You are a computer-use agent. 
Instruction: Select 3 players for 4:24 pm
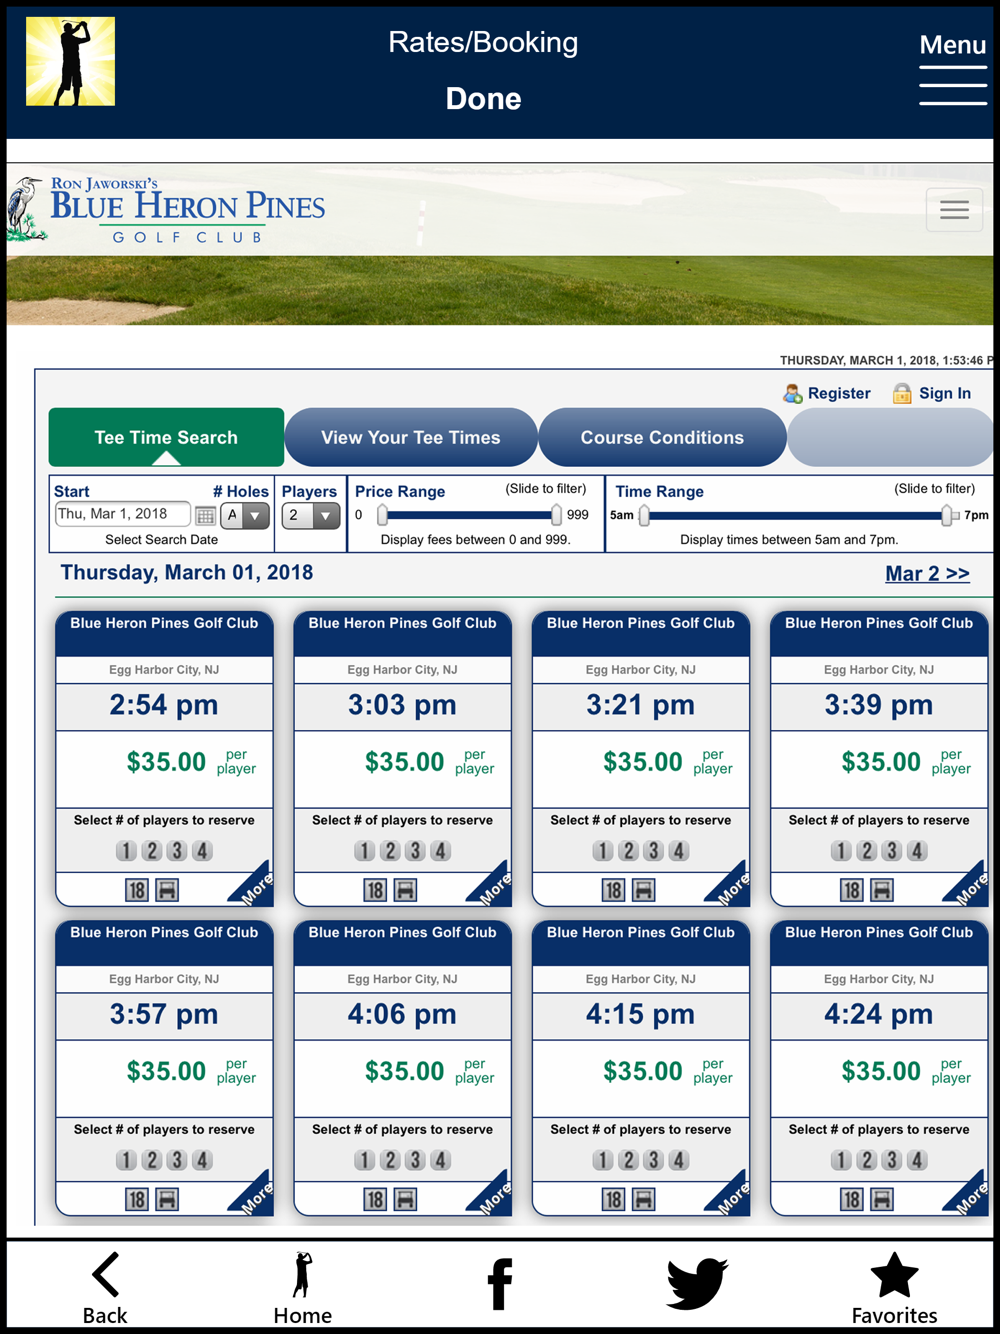[x=891, y=1160]
